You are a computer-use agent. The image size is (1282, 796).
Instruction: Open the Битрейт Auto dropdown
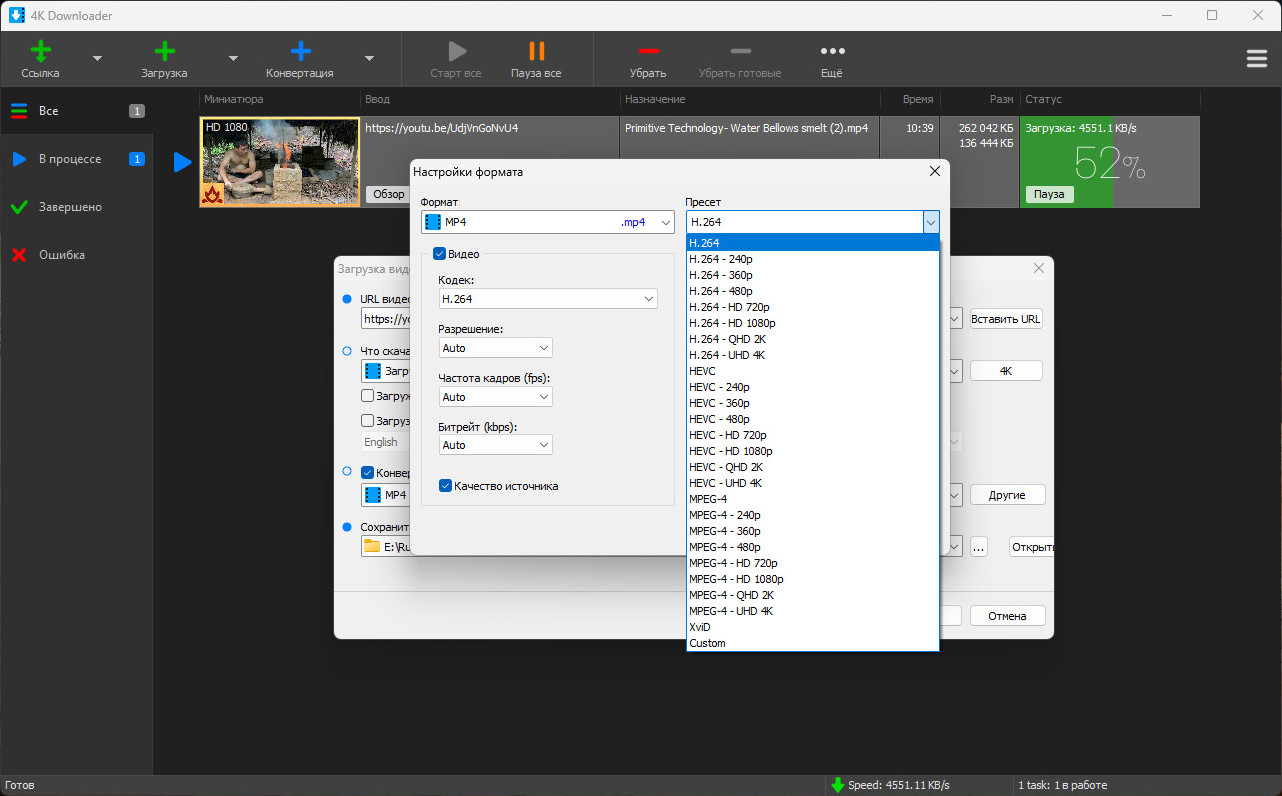(x=495, y=445)
